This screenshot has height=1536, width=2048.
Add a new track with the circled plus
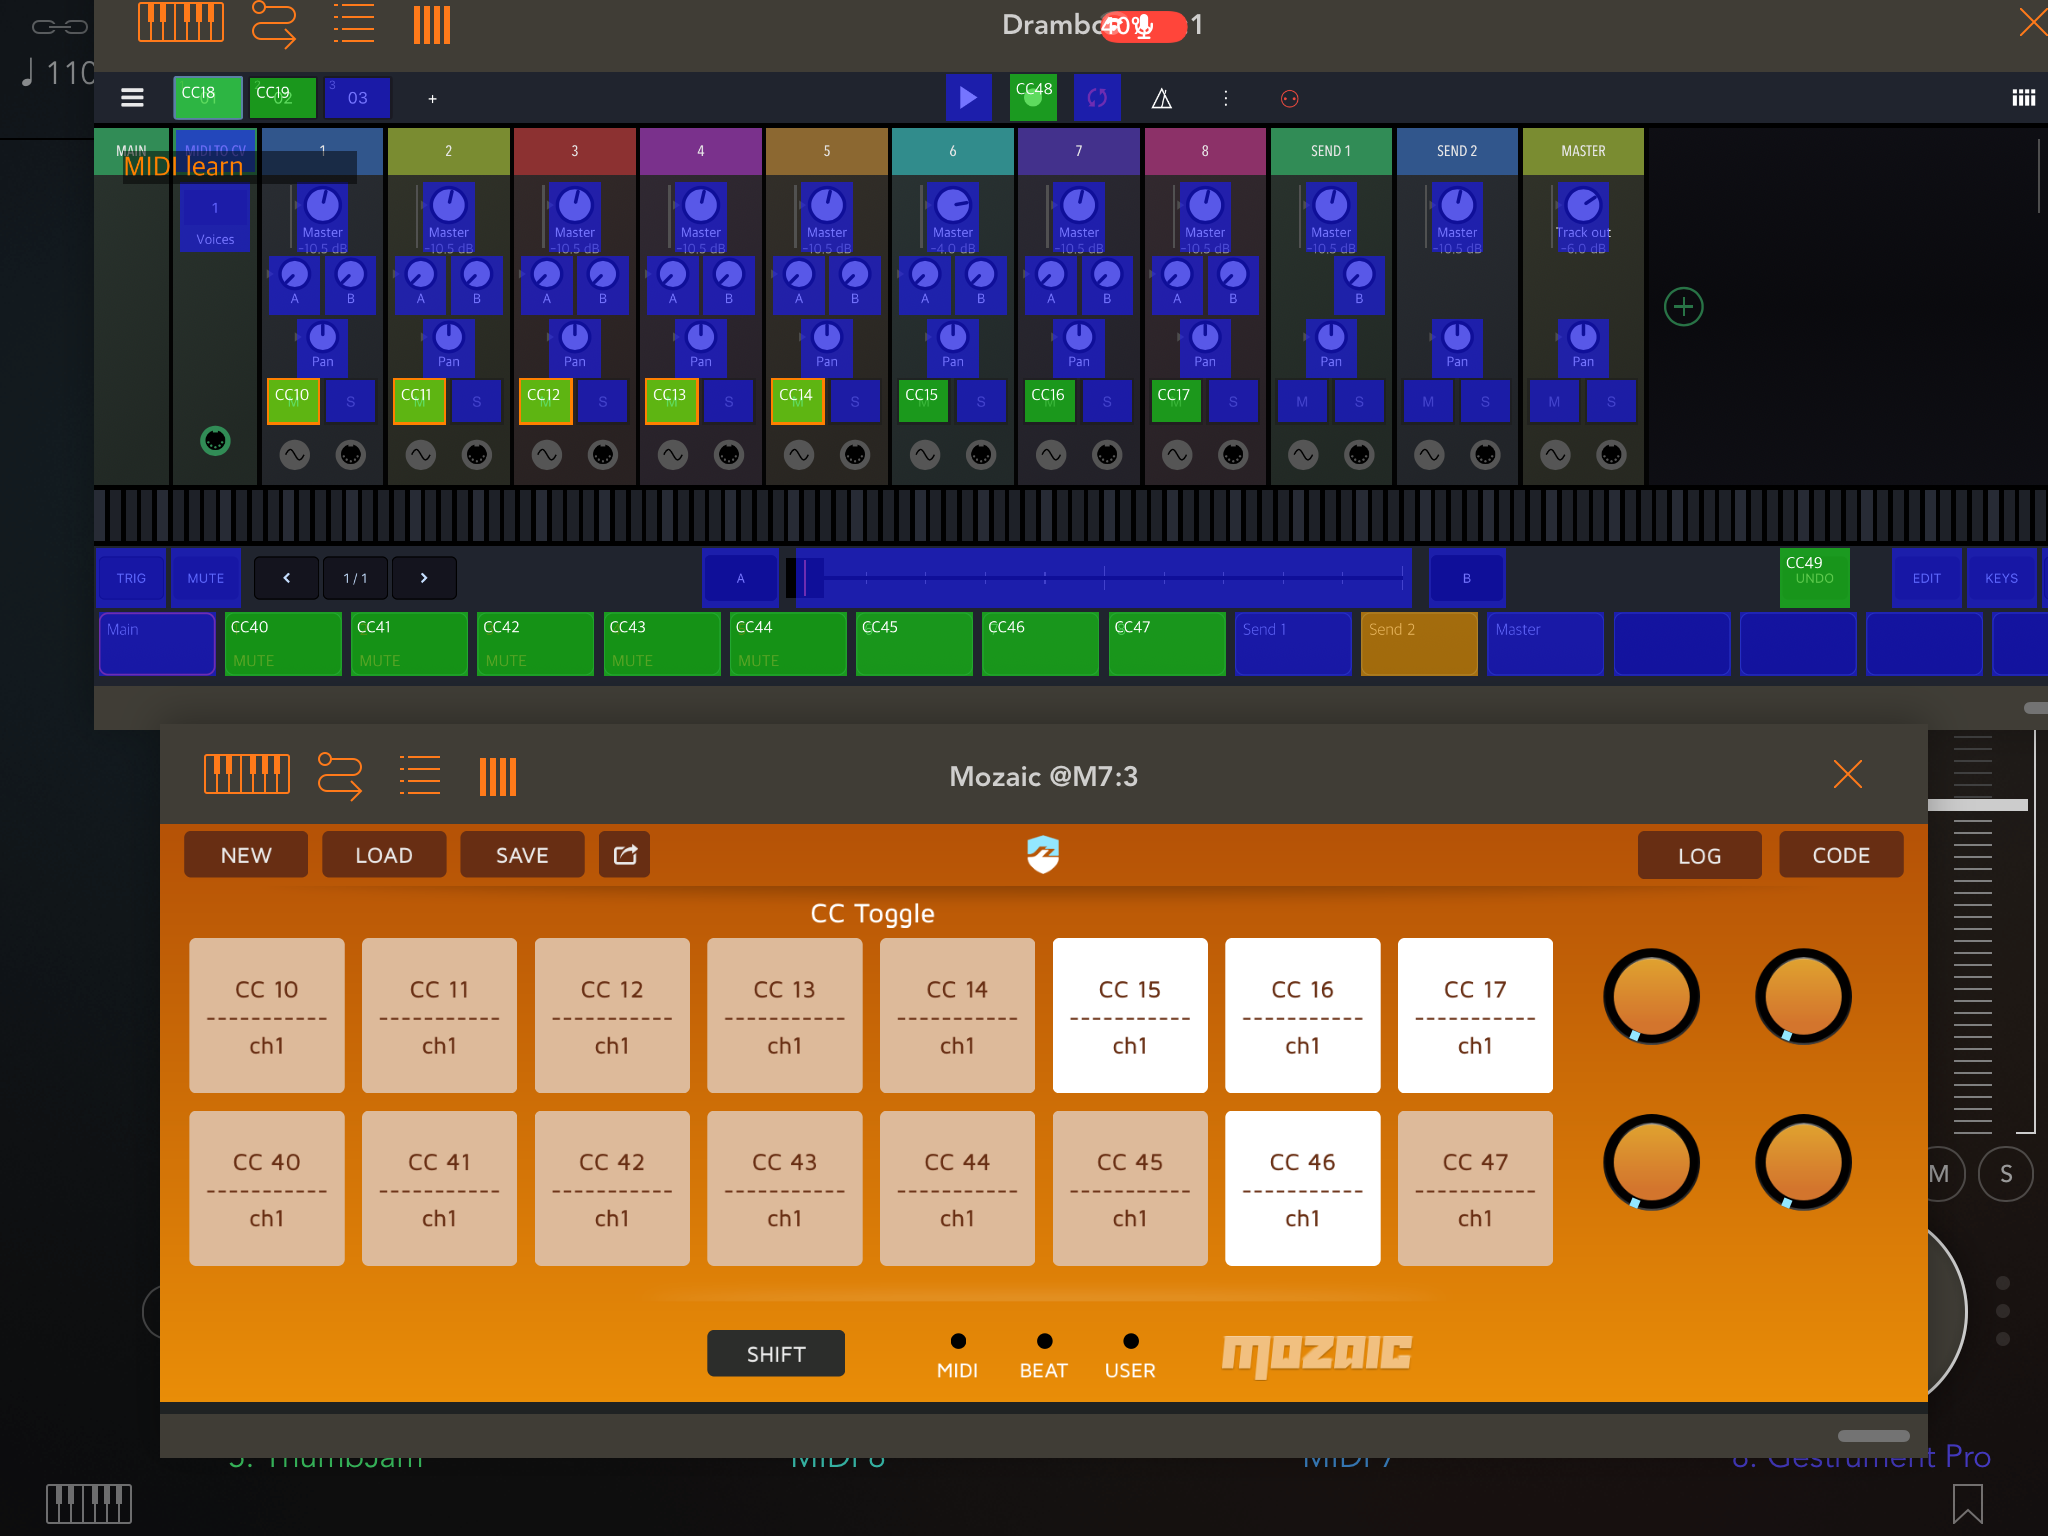point(1684,306)
